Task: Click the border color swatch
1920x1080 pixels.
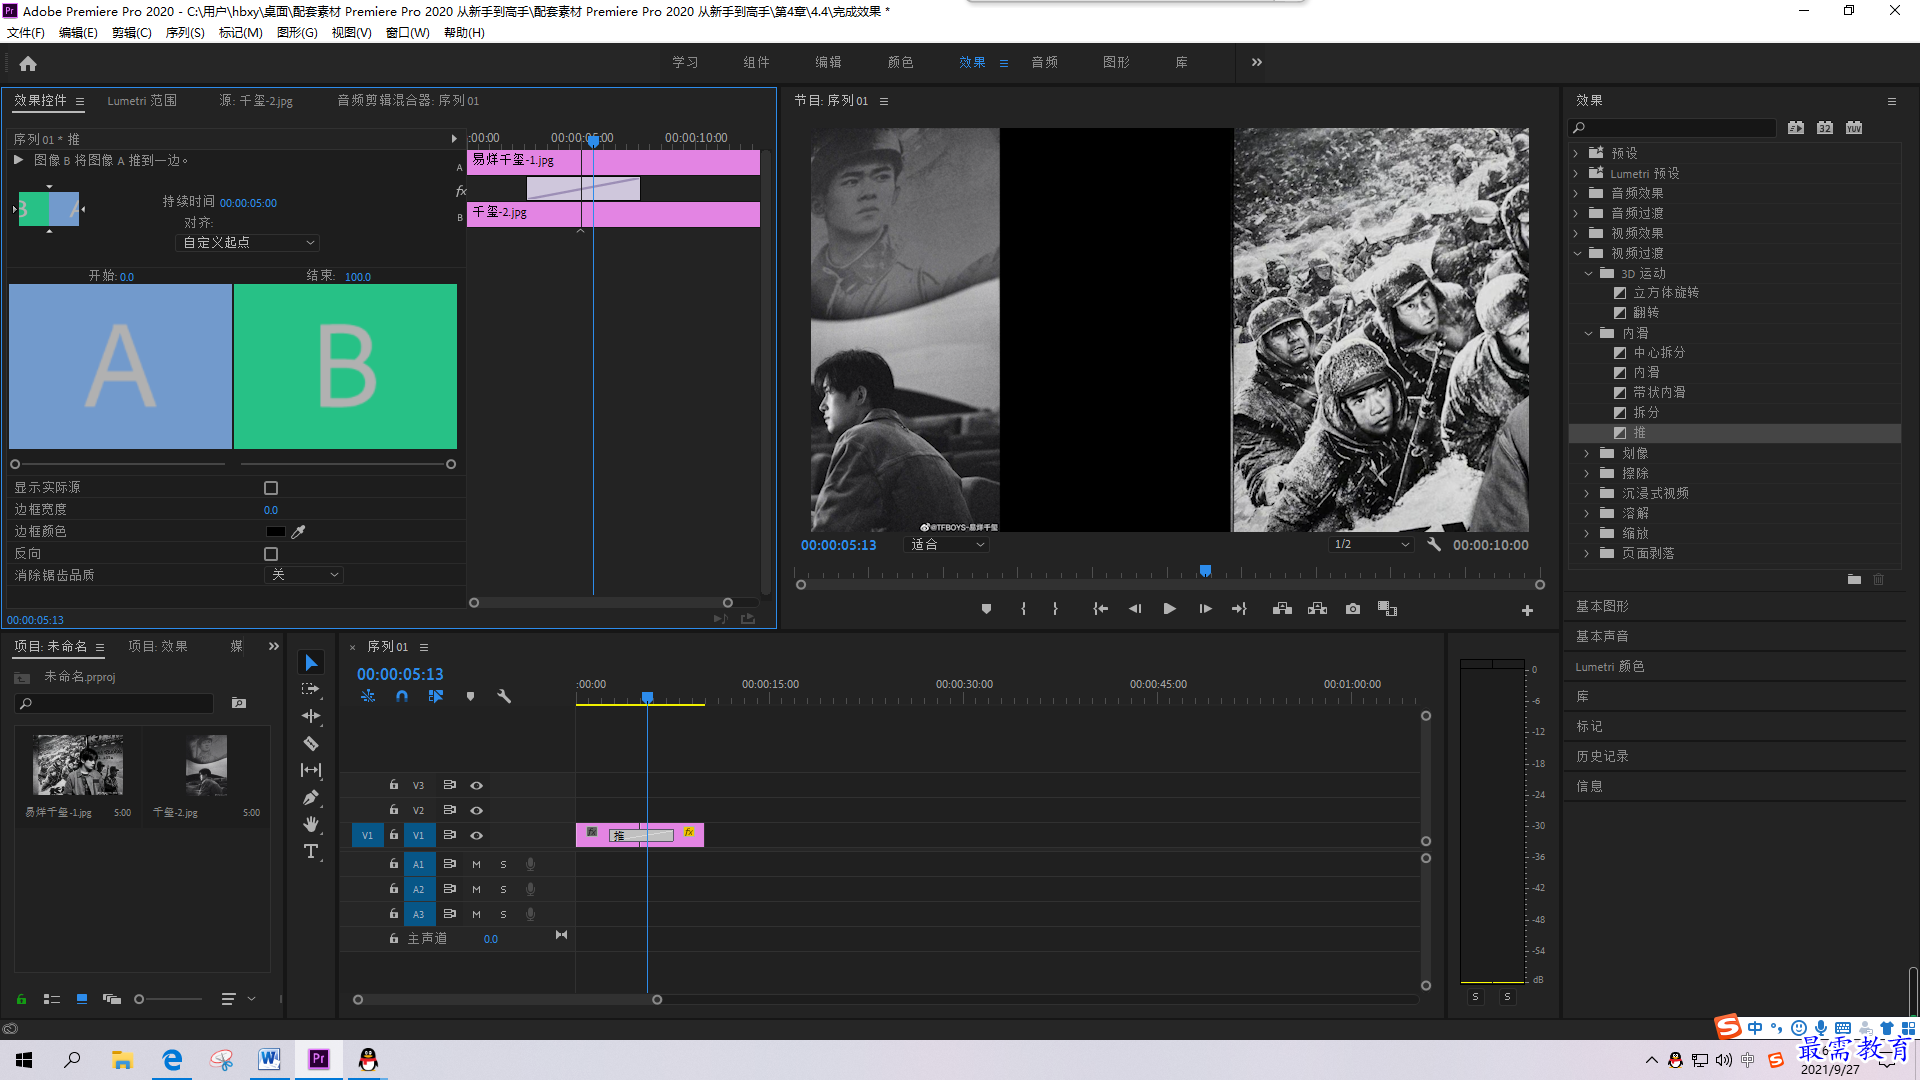Action: pyautogui.click(x=275, y=532)
